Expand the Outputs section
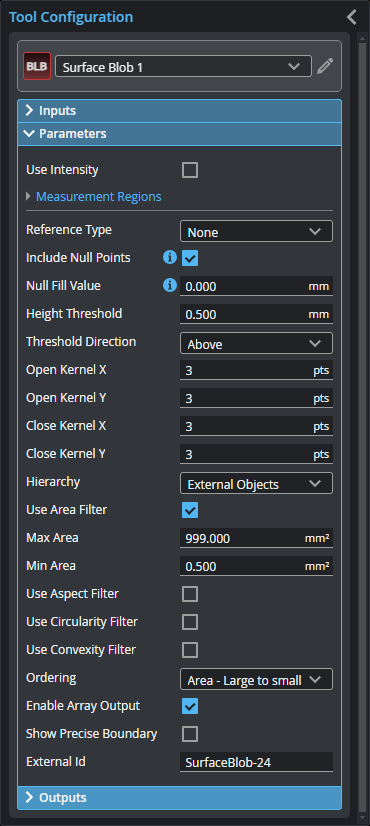Image resolution: width=370 pixels, height=826 pixels. [x=179, y=798]
